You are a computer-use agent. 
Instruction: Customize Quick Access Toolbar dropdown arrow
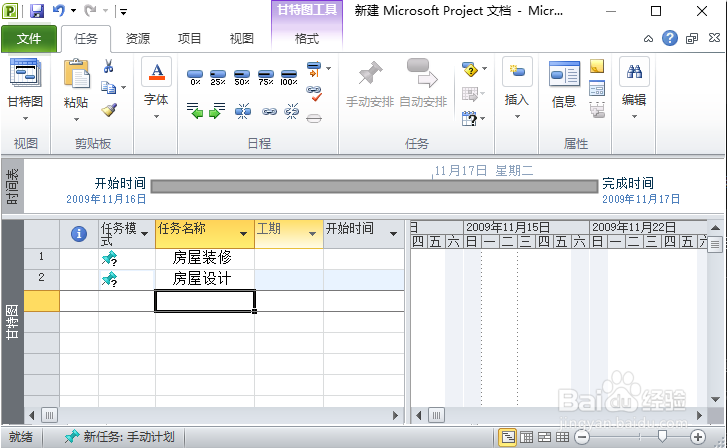[123, 11]
